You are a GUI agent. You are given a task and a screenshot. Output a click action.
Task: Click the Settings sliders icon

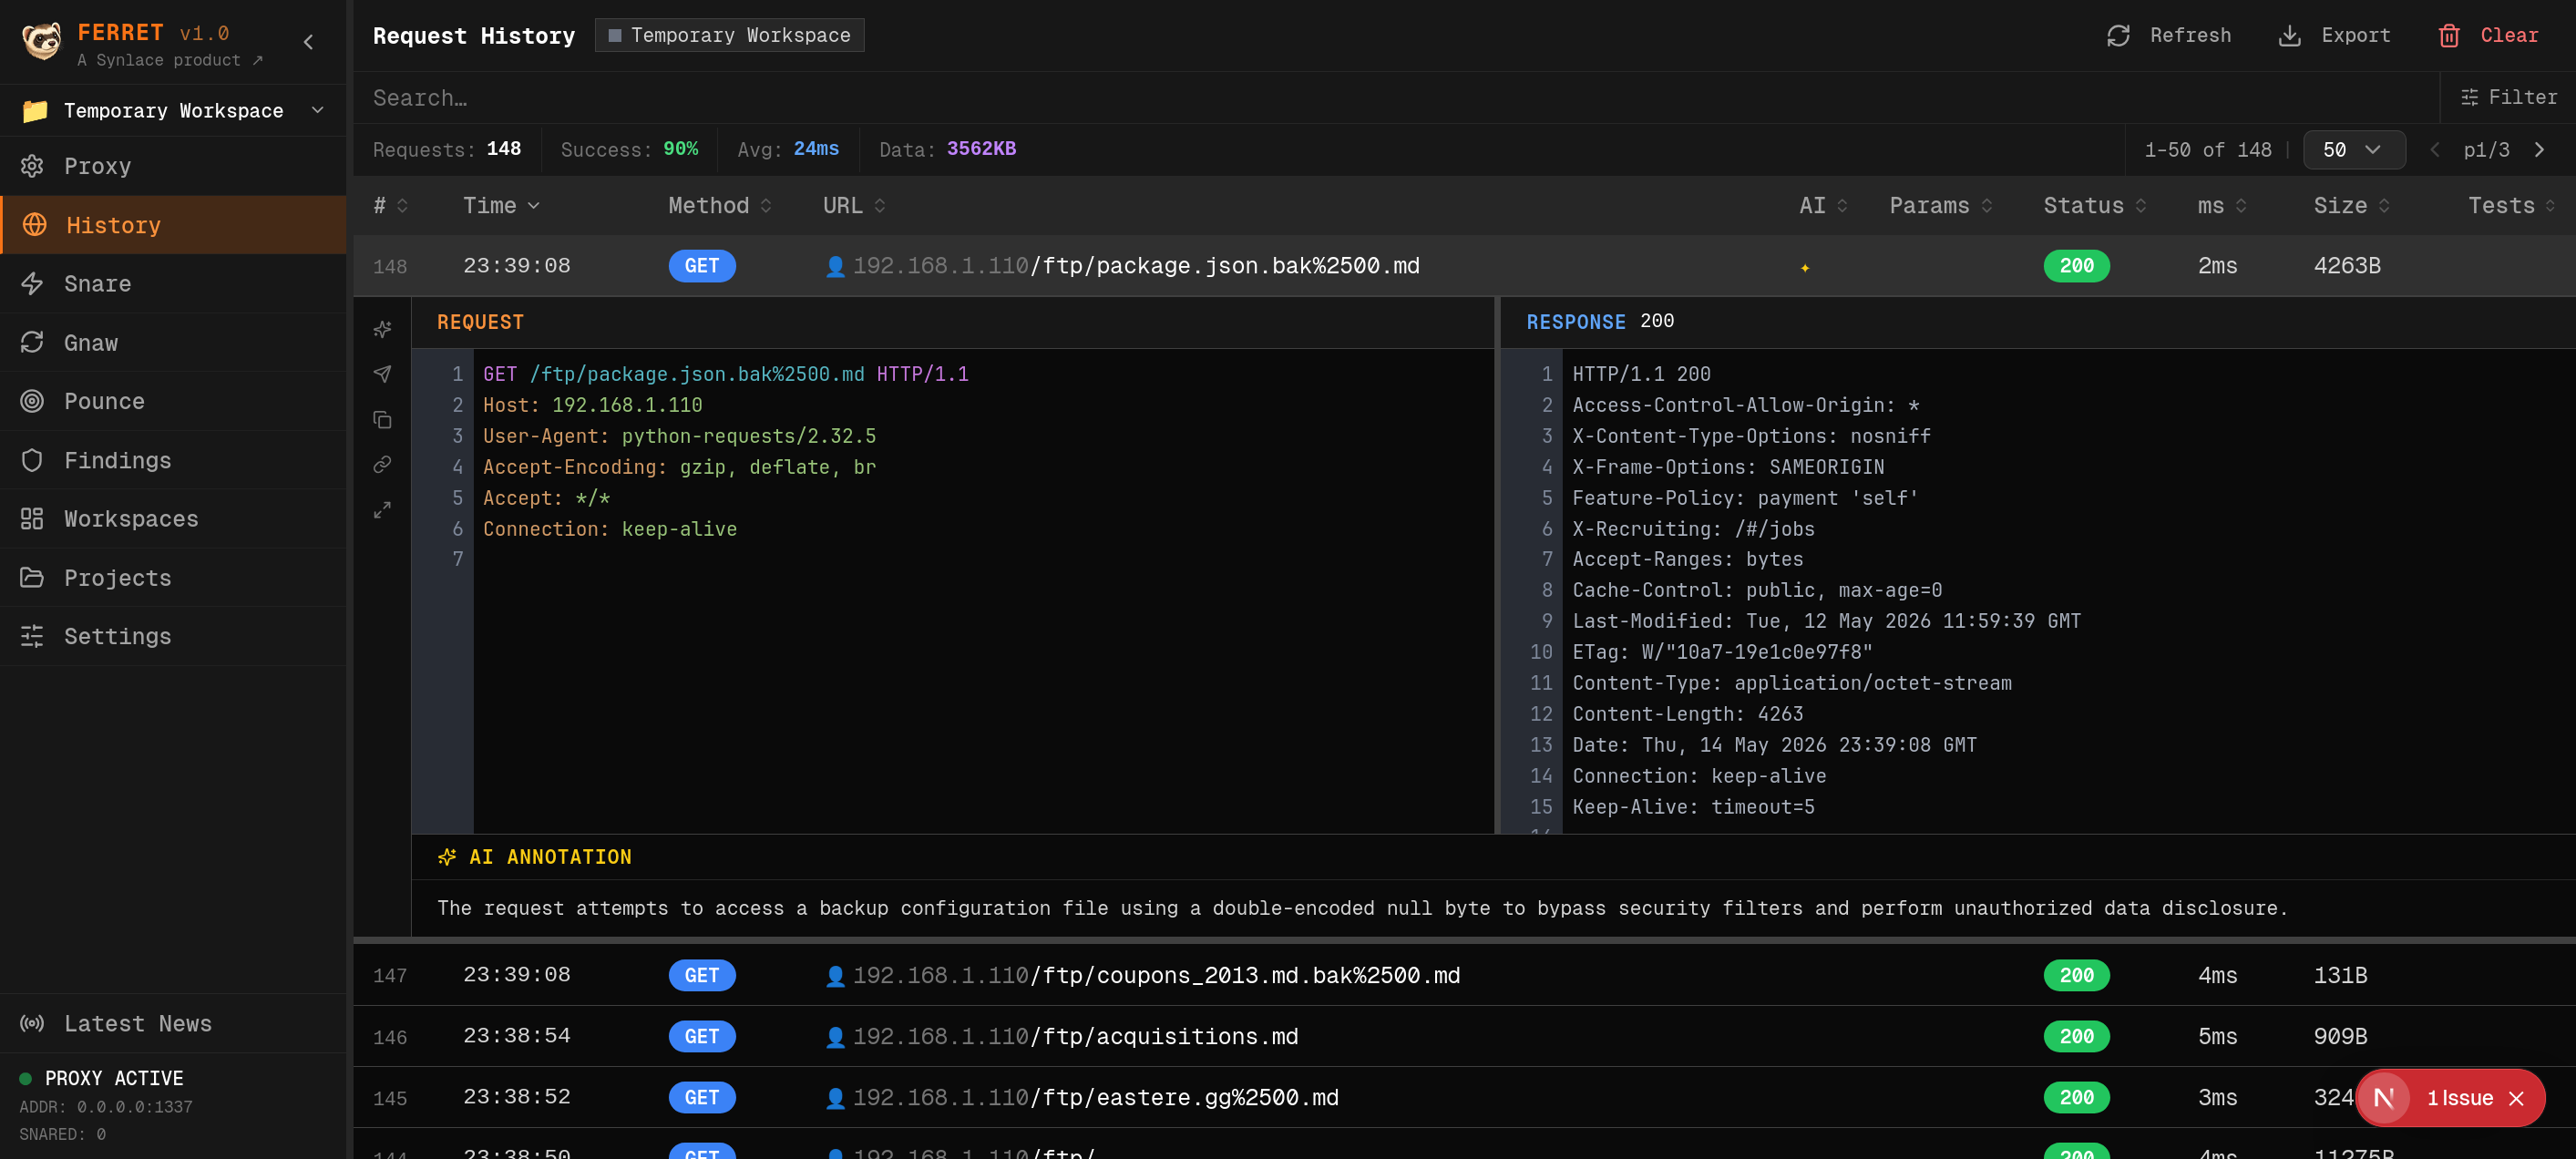32,636
